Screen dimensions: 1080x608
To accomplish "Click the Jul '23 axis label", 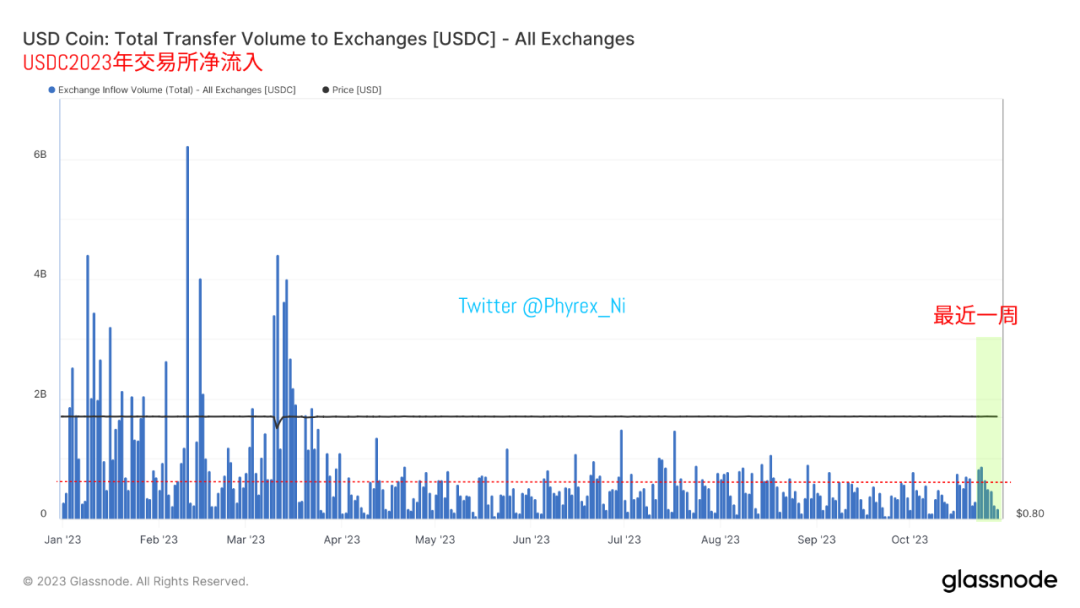I will coord(624,540).
